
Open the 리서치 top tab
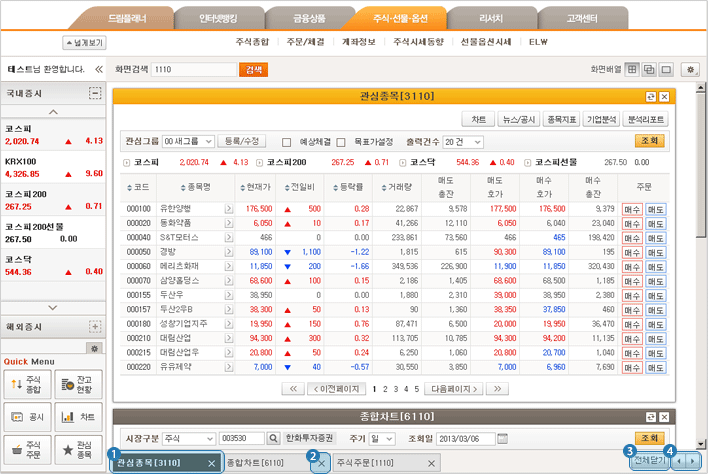491,19
